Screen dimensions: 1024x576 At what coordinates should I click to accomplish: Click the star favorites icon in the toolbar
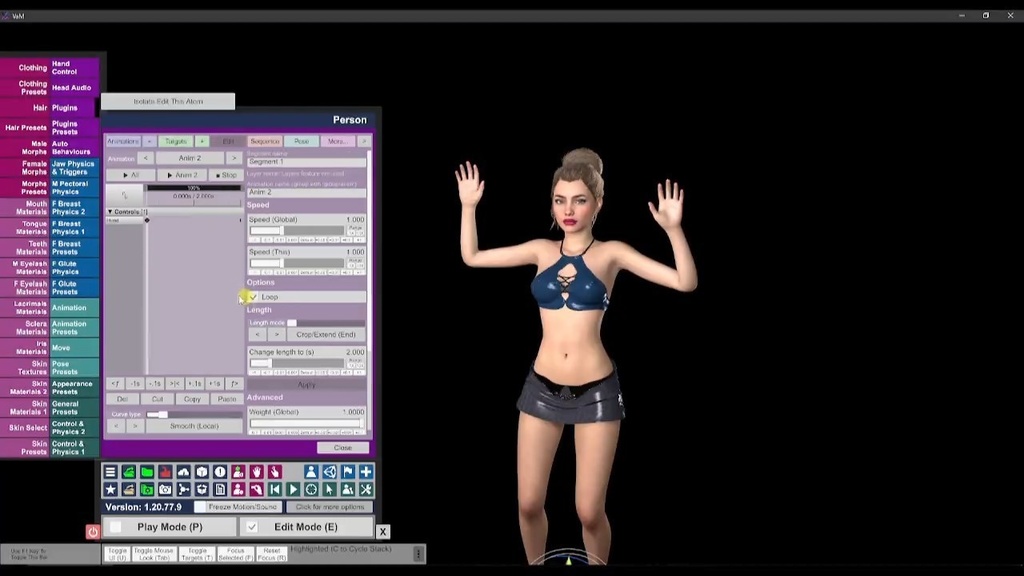tap(110, 488)
